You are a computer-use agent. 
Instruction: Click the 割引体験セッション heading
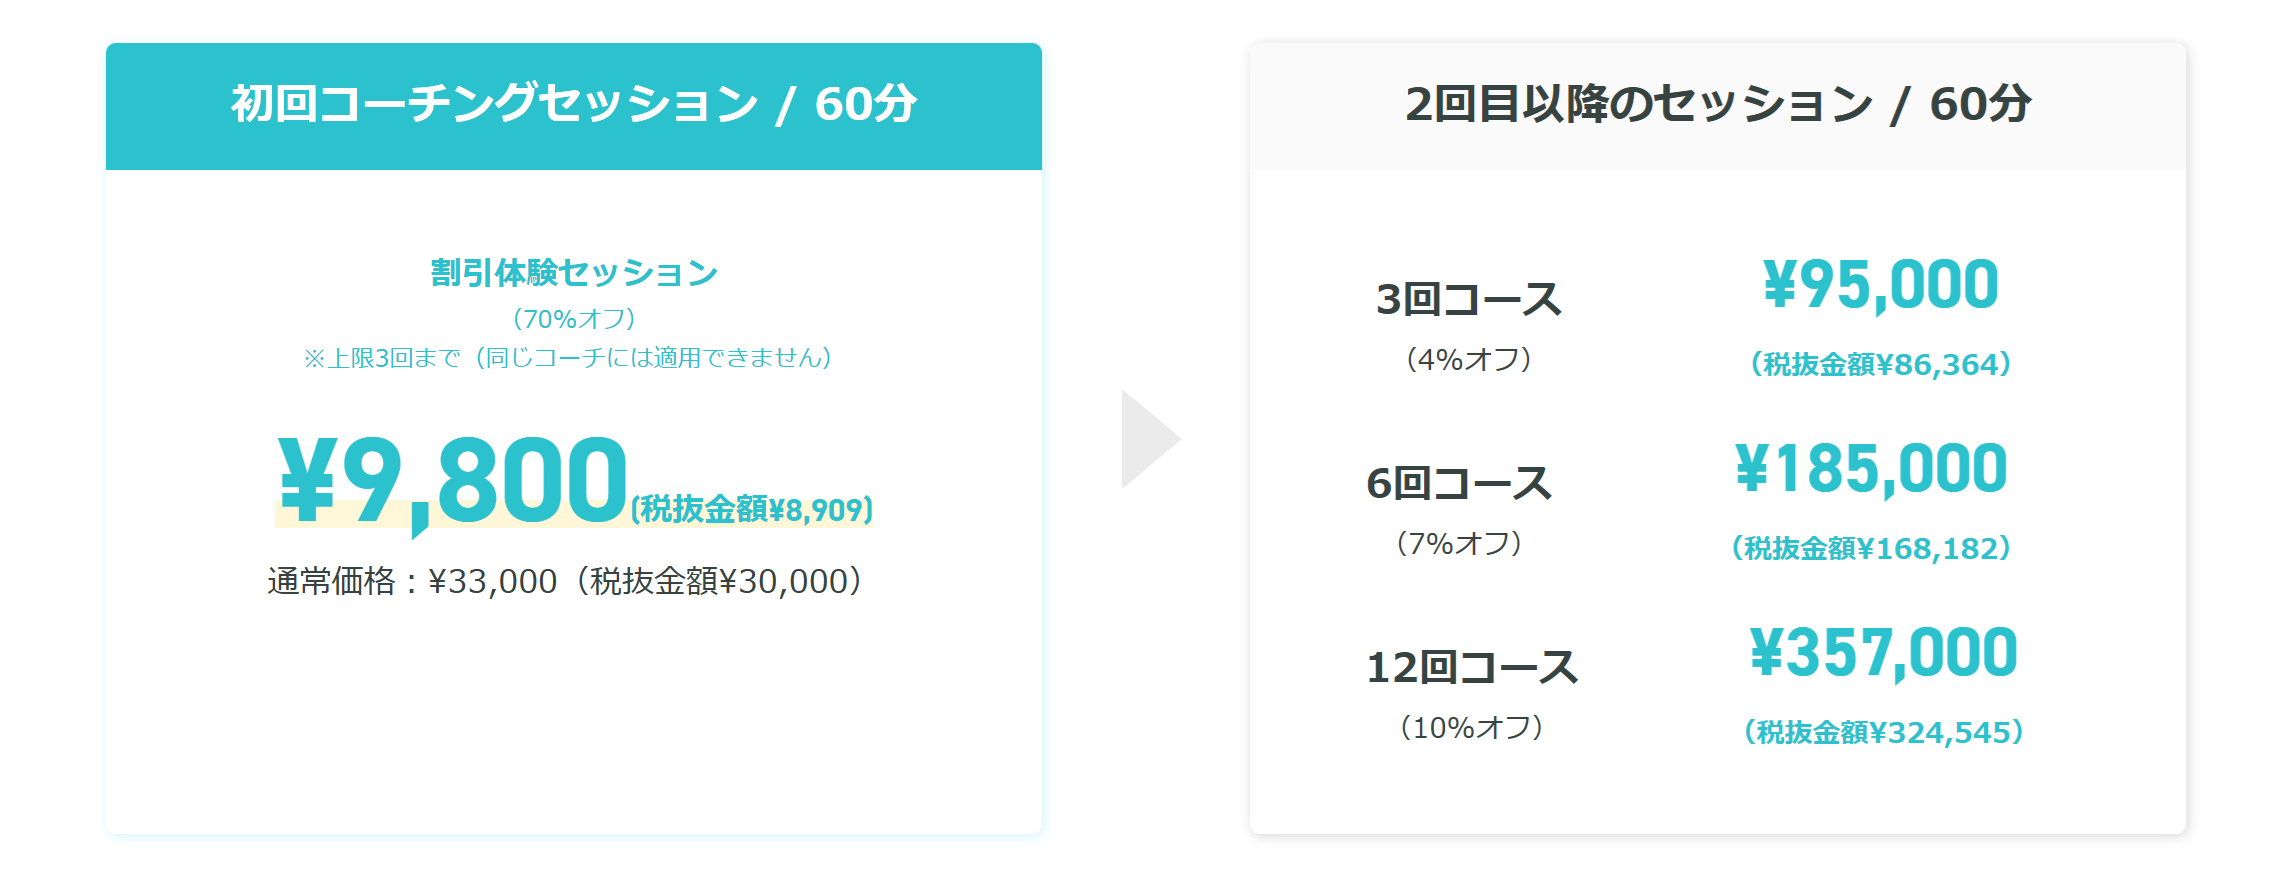coord(574,273)
